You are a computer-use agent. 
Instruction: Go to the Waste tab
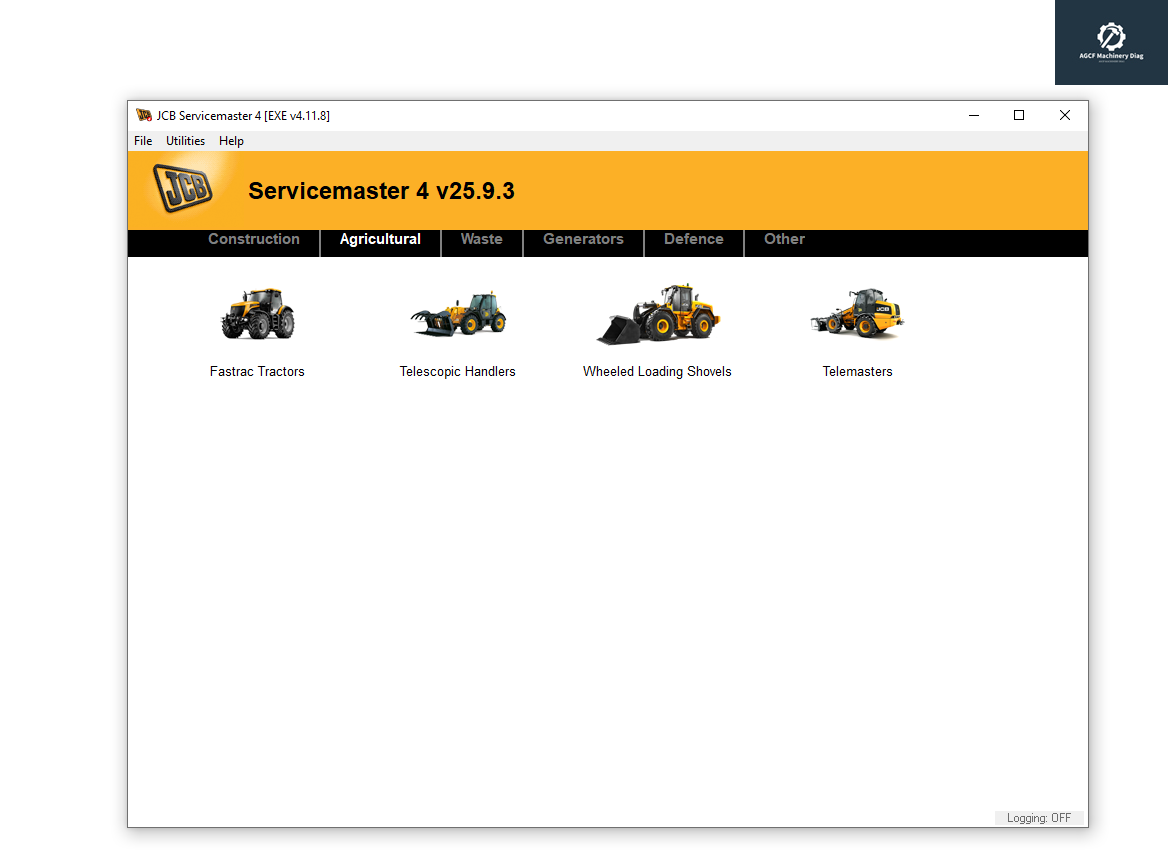[481, 240]
